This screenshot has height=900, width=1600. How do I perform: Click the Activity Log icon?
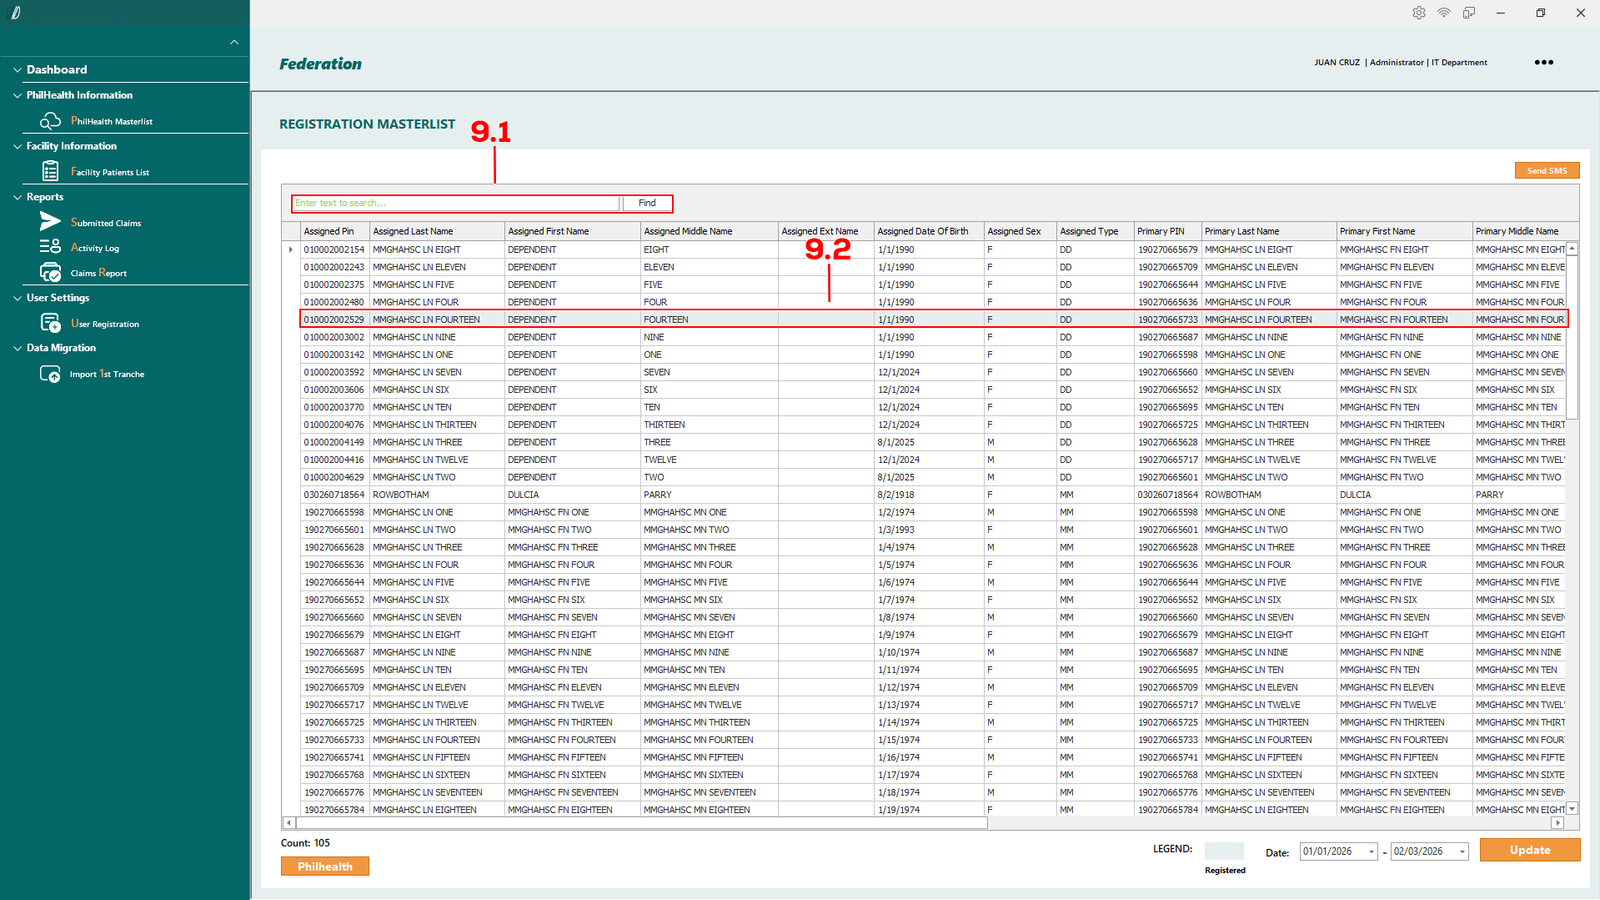pos(50,247)
